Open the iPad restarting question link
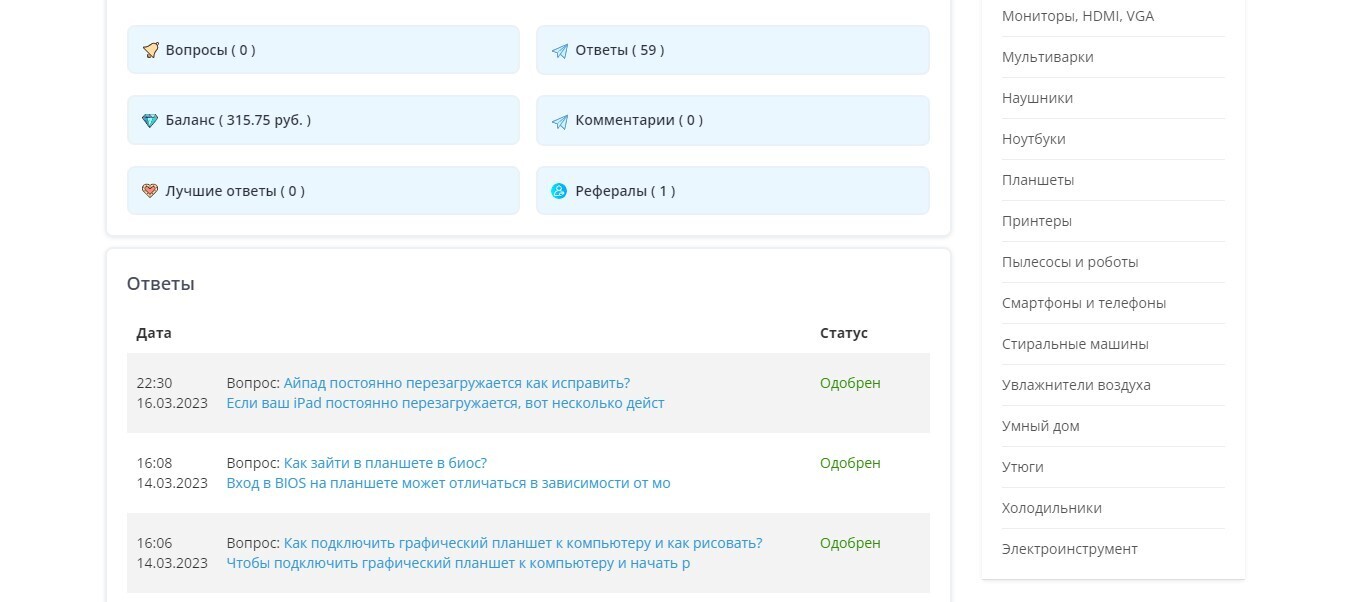Viewport: 1349px width, 602px height. click(x=456, y=382)
